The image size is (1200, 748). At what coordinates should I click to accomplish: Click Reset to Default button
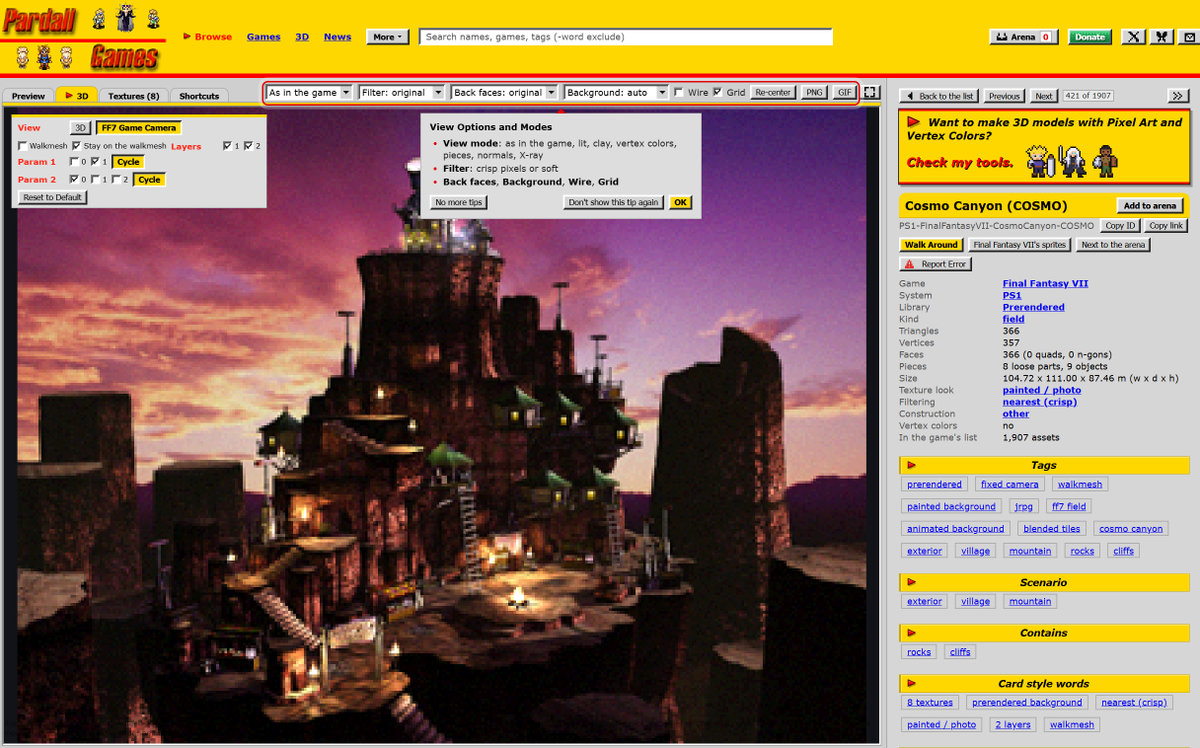53,197
